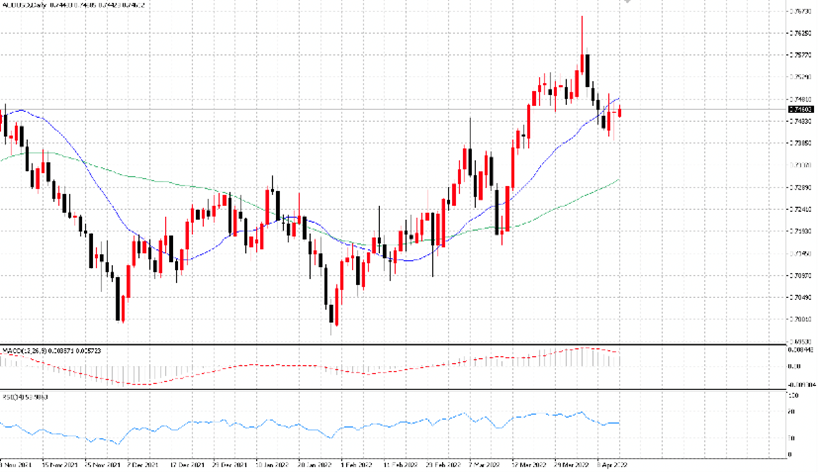The image size is (818, 472).
Task: Click the 1 Feb 2022 date label
Action: 356,464
